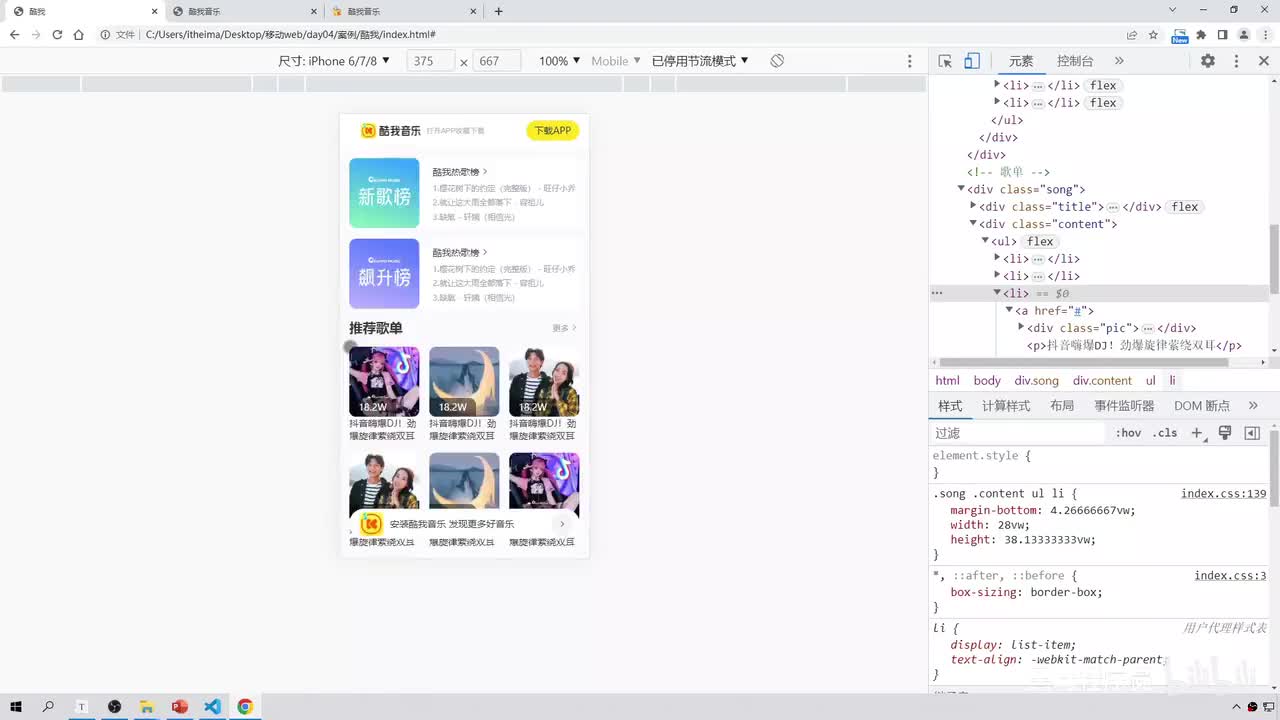This screenshot has width=1280, height=720.
Task: Toggle rendering emulations paintbrush icon
Action: (1224, 433)
